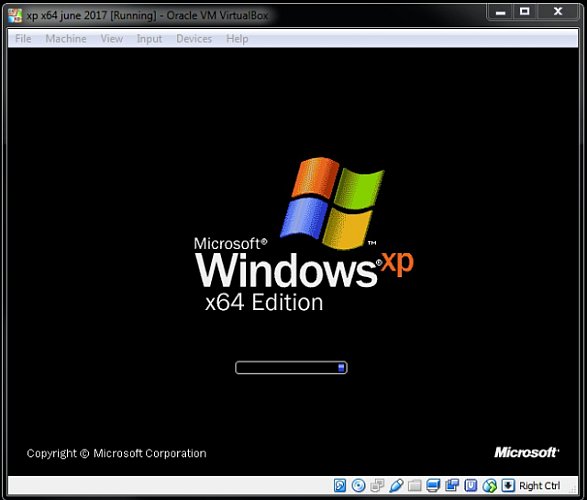This screenshot has height=500, width=587.
Task: Click the Right Ctrl host key label
Action: [539, 486]
